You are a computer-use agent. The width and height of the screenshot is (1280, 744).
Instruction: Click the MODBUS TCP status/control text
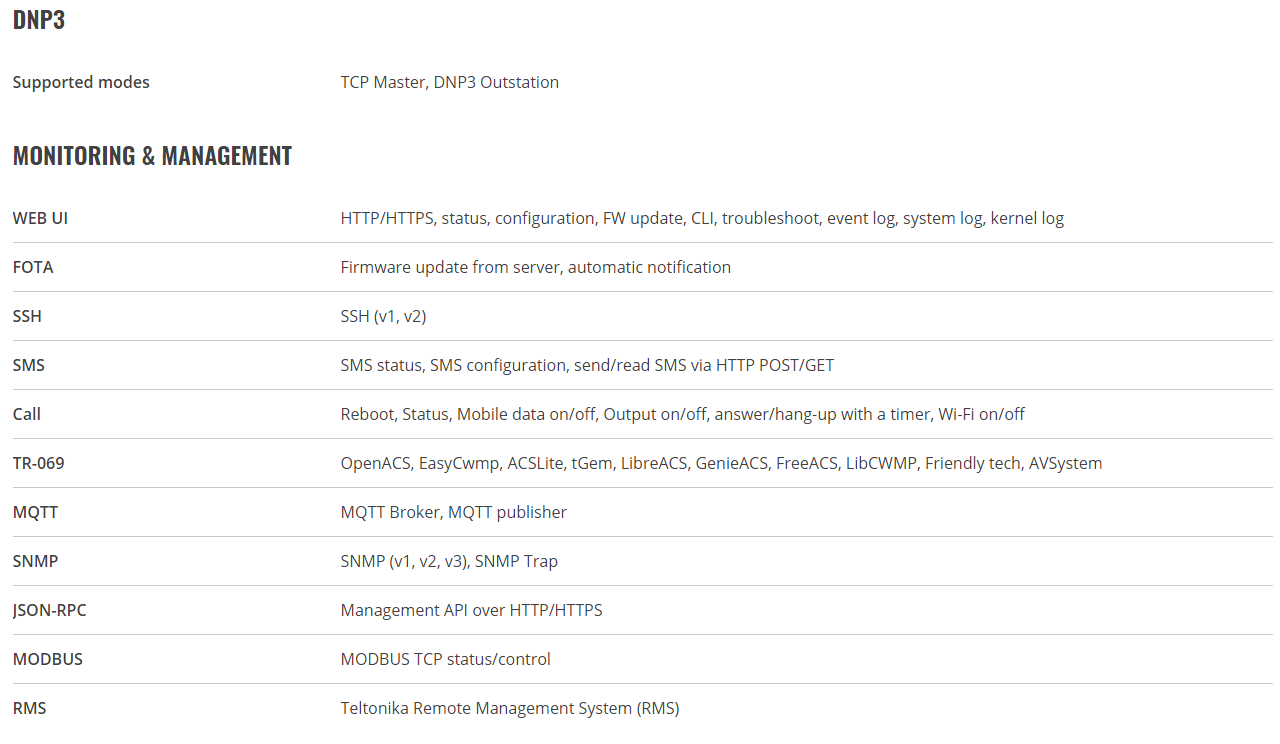pos(445,659)
